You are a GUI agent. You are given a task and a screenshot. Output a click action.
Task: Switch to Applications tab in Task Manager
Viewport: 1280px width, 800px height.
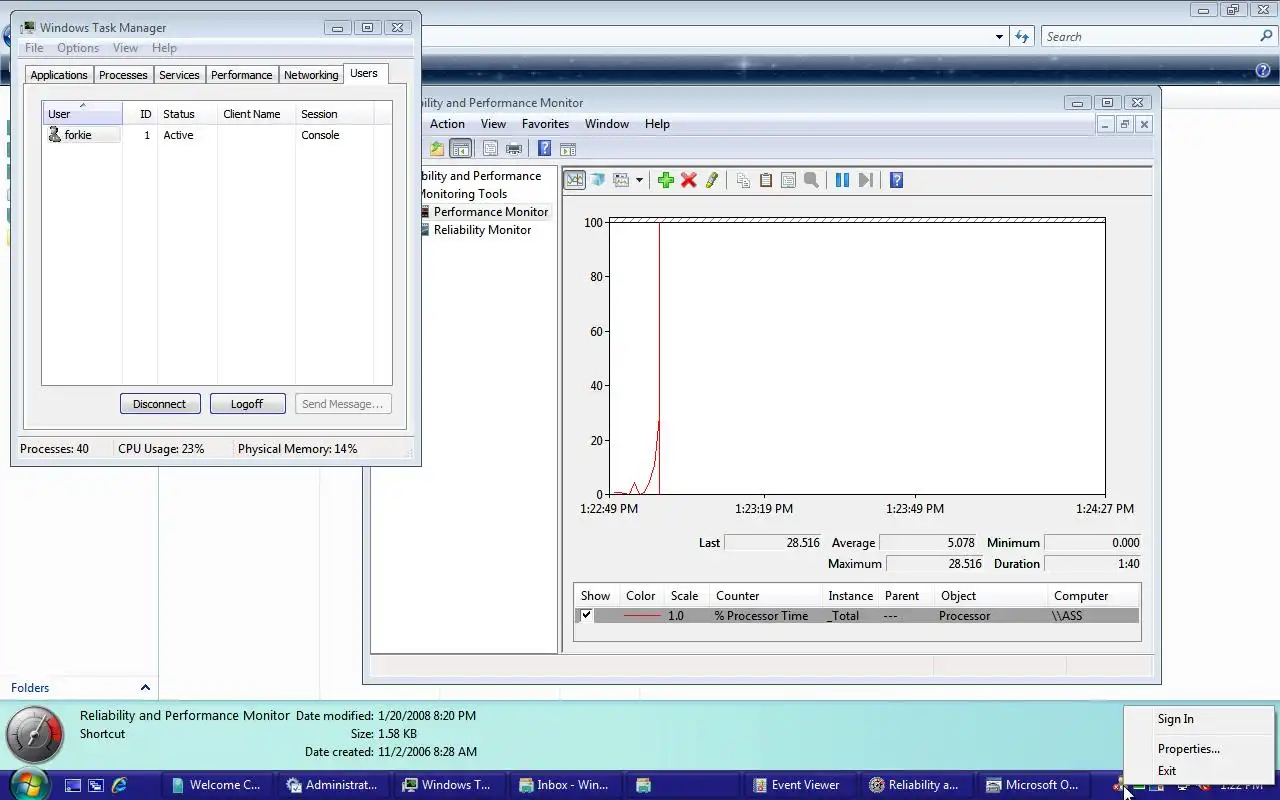[59, 75]
